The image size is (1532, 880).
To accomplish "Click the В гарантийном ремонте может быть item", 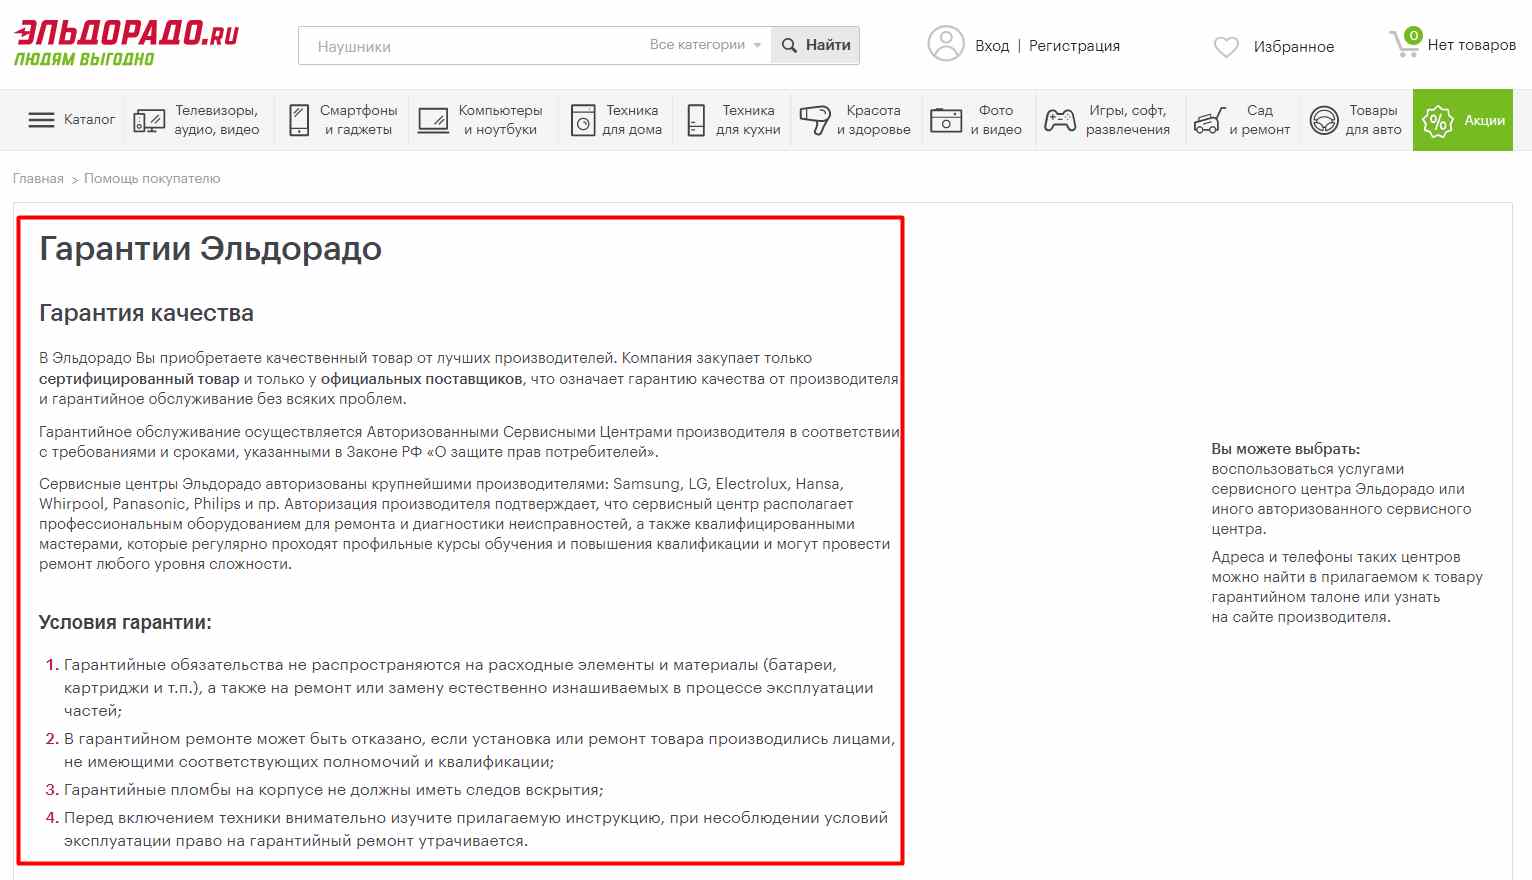I will click(479, 750).
